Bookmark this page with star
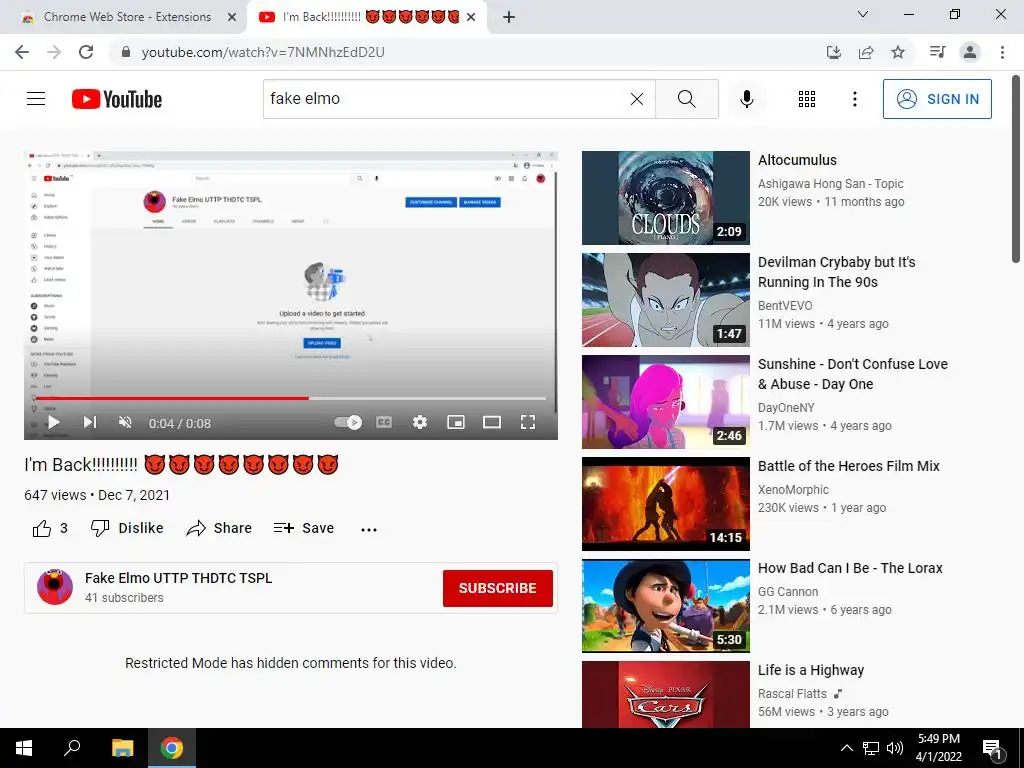Viewport: 1024px width, 768px height. pyautogui.click(x=898, y=52)
